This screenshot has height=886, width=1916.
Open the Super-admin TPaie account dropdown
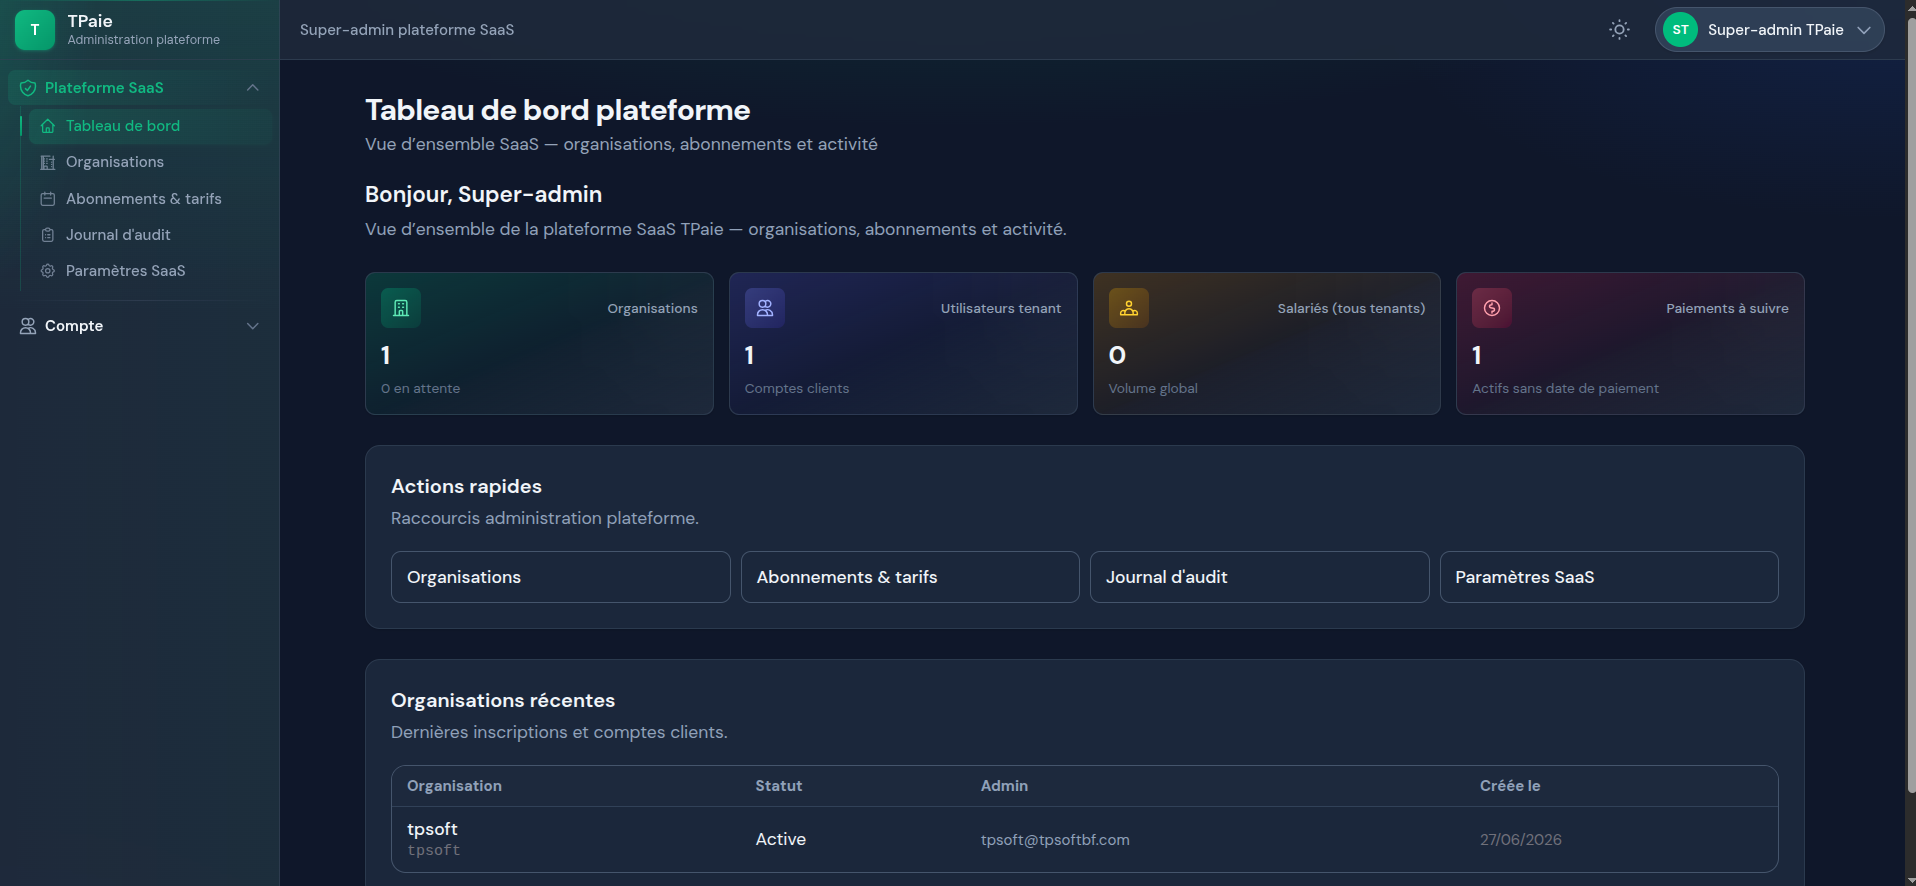click(x=1769, y=30)
